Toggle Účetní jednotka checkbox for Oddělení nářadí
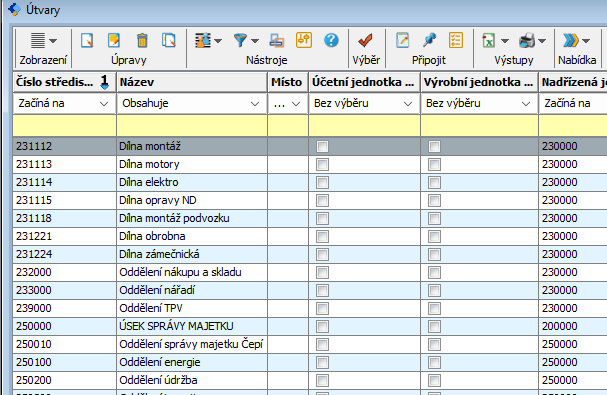The image size is (607, 395). 322,290
